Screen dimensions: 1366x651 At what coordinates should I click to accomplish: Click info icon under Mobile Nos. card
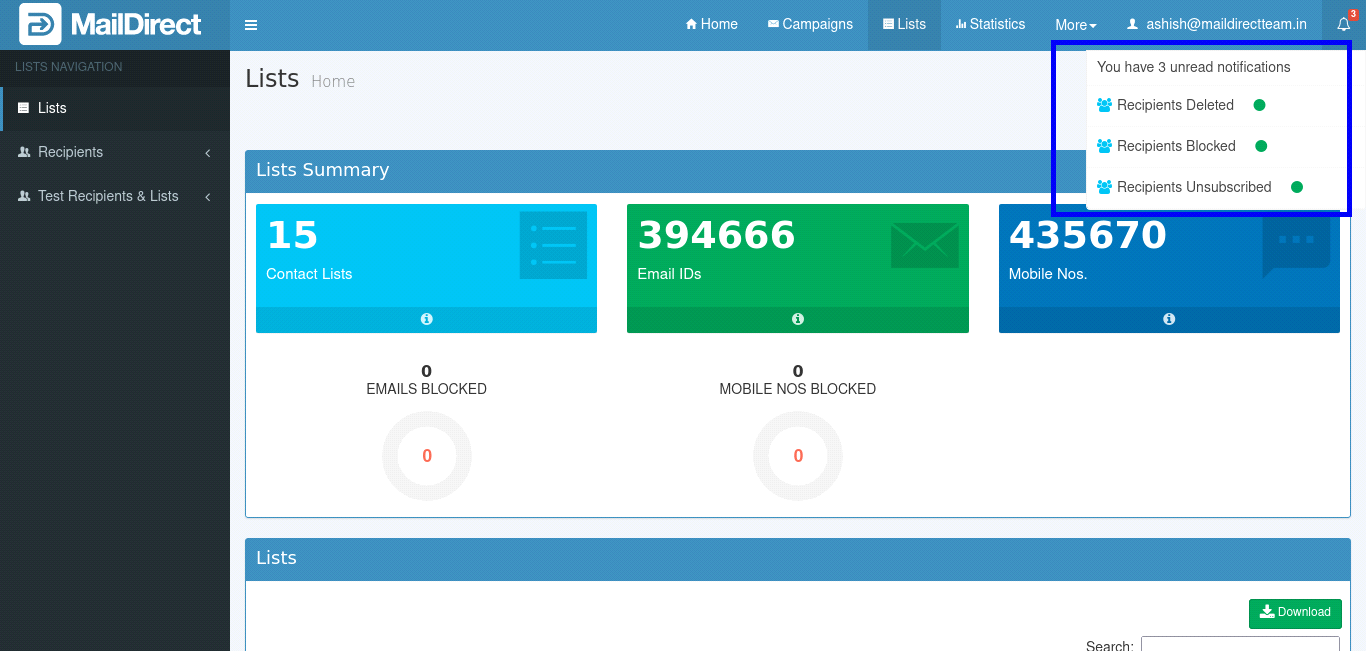pyautogui.click(x=1169, y=319)
